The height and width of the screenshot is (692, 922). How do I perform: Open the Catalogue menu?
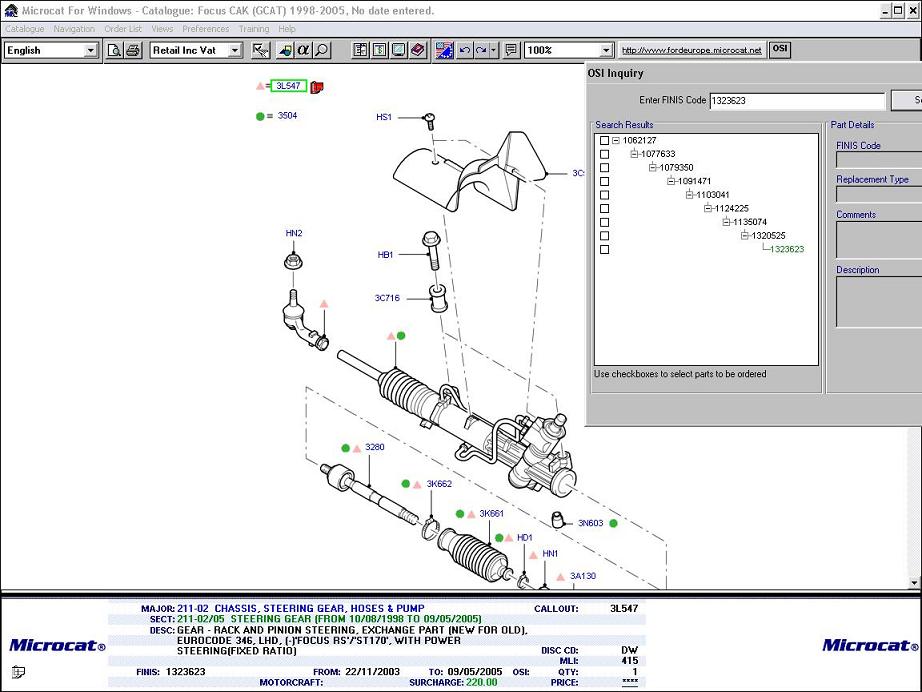pos(24,29)
